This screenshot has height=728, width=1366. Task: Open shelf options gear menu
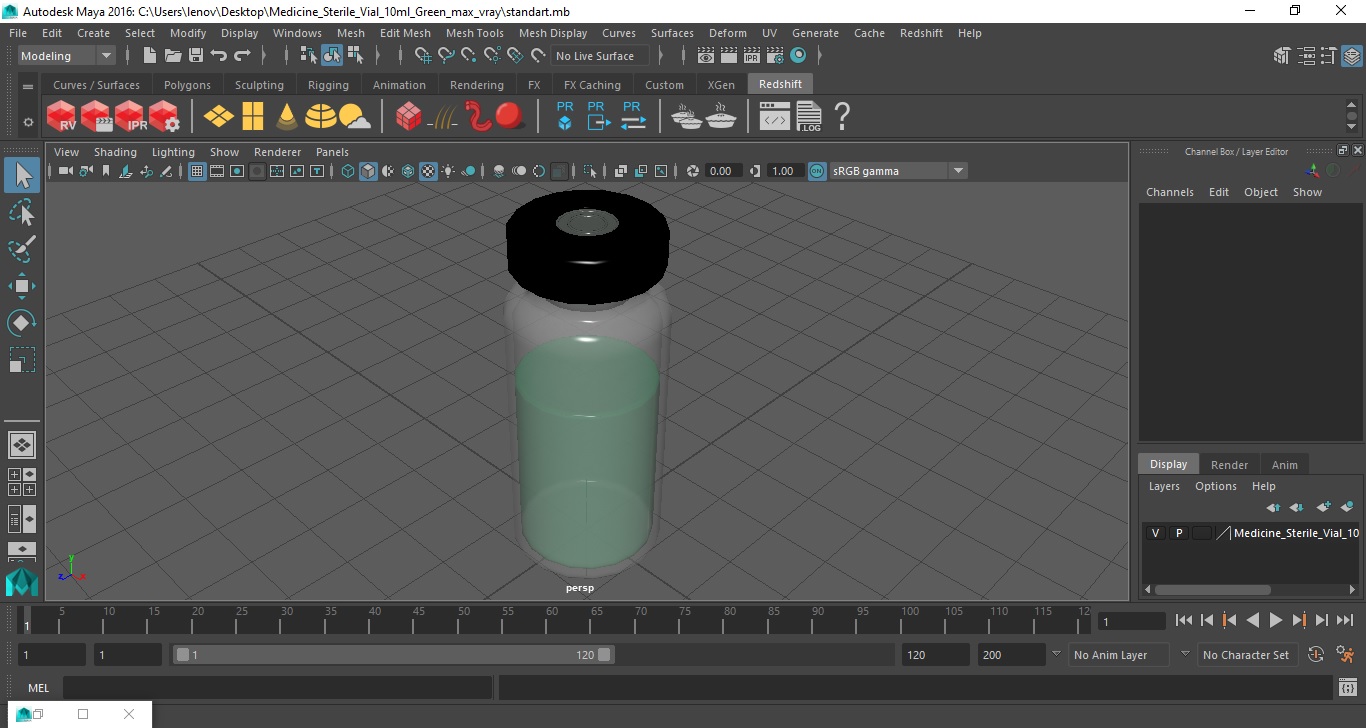click(28, 122)
